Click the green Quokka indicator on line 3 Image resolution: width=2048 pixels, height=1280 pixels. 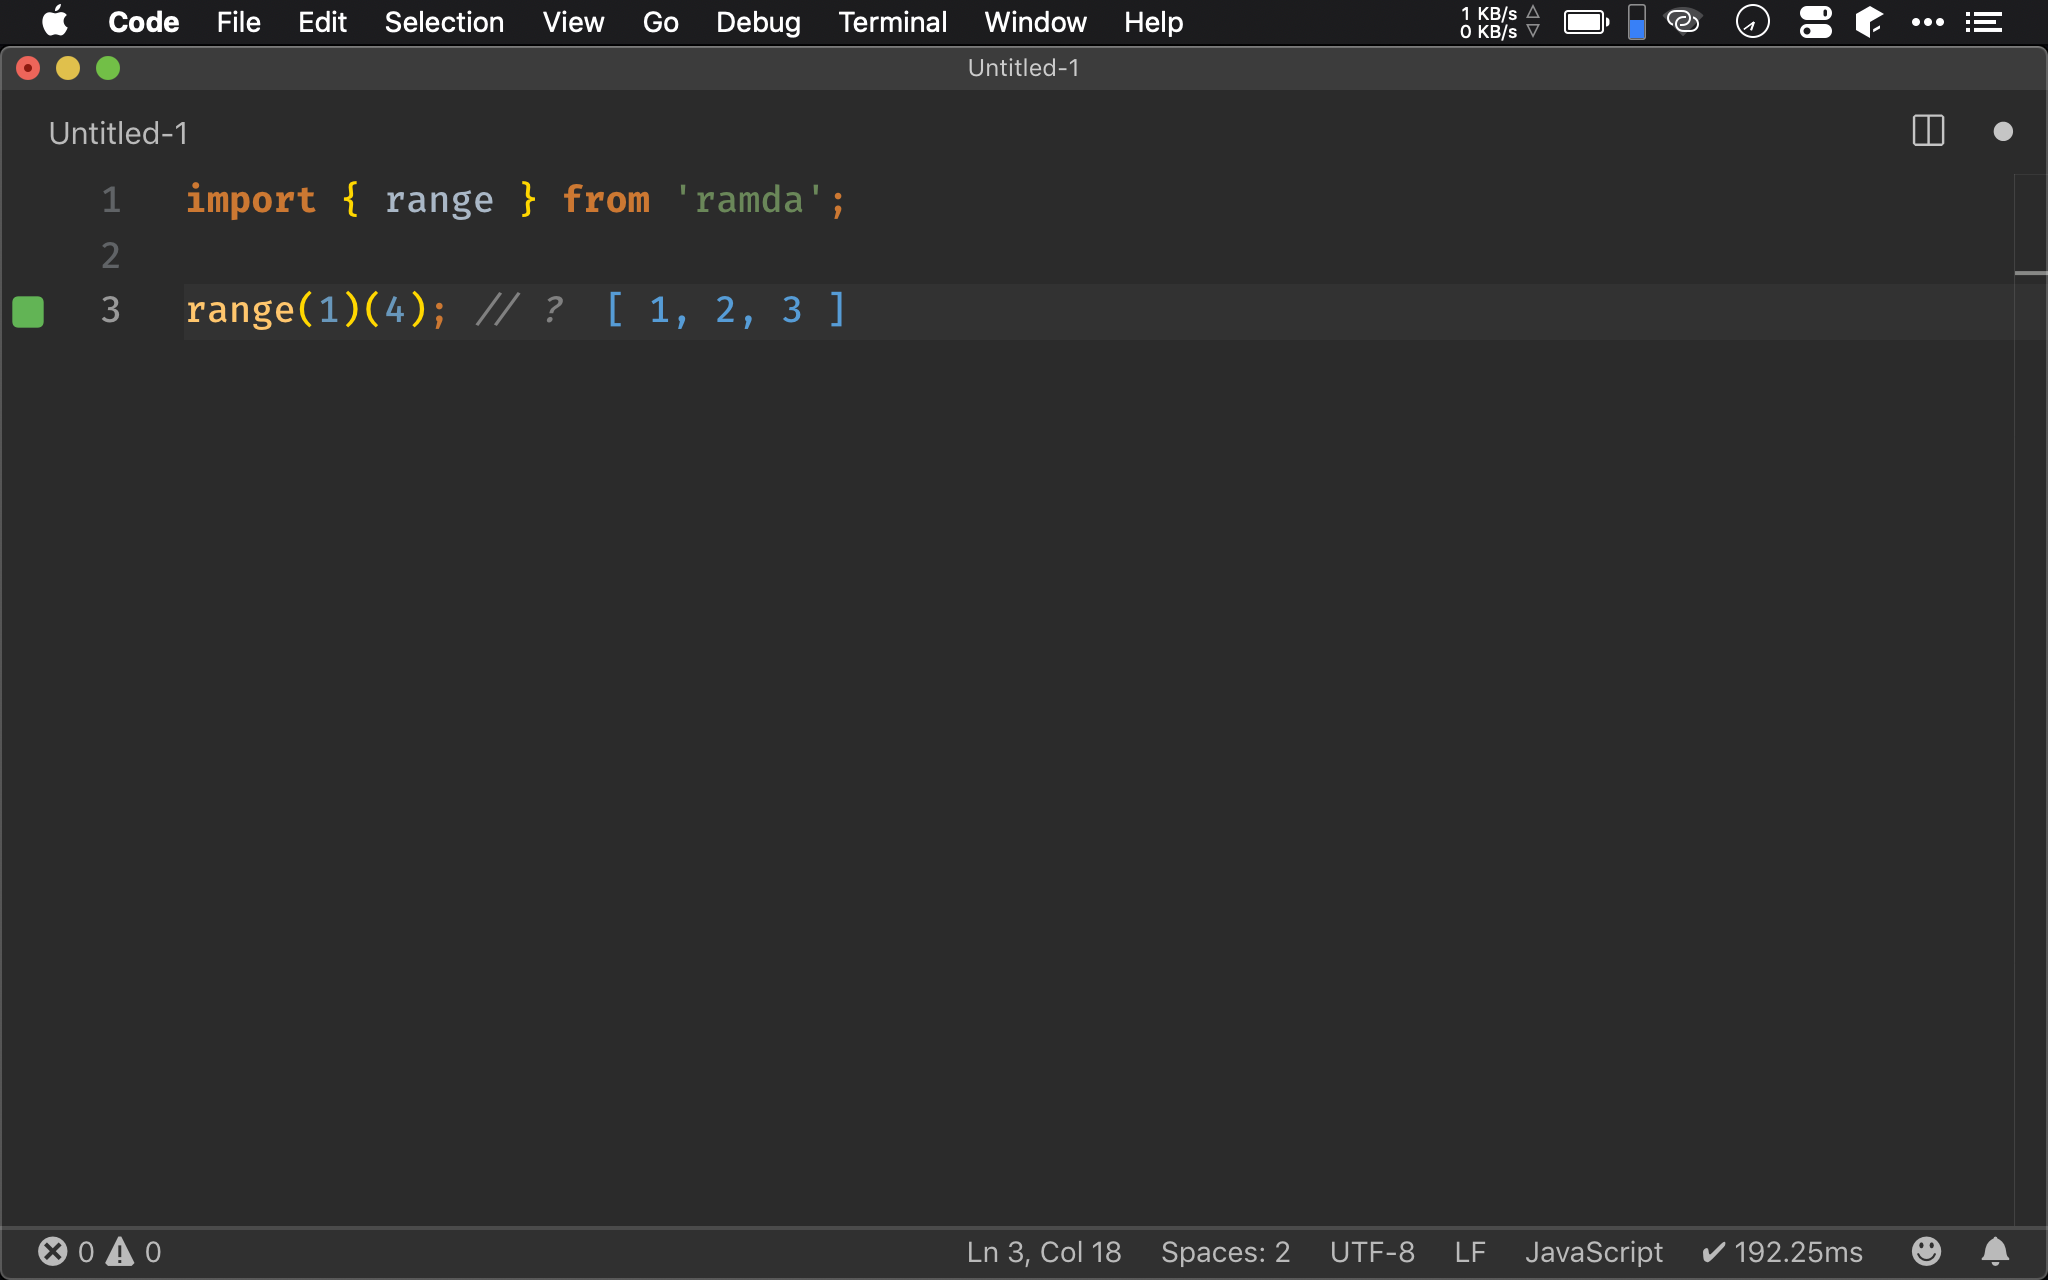point(28,311)
